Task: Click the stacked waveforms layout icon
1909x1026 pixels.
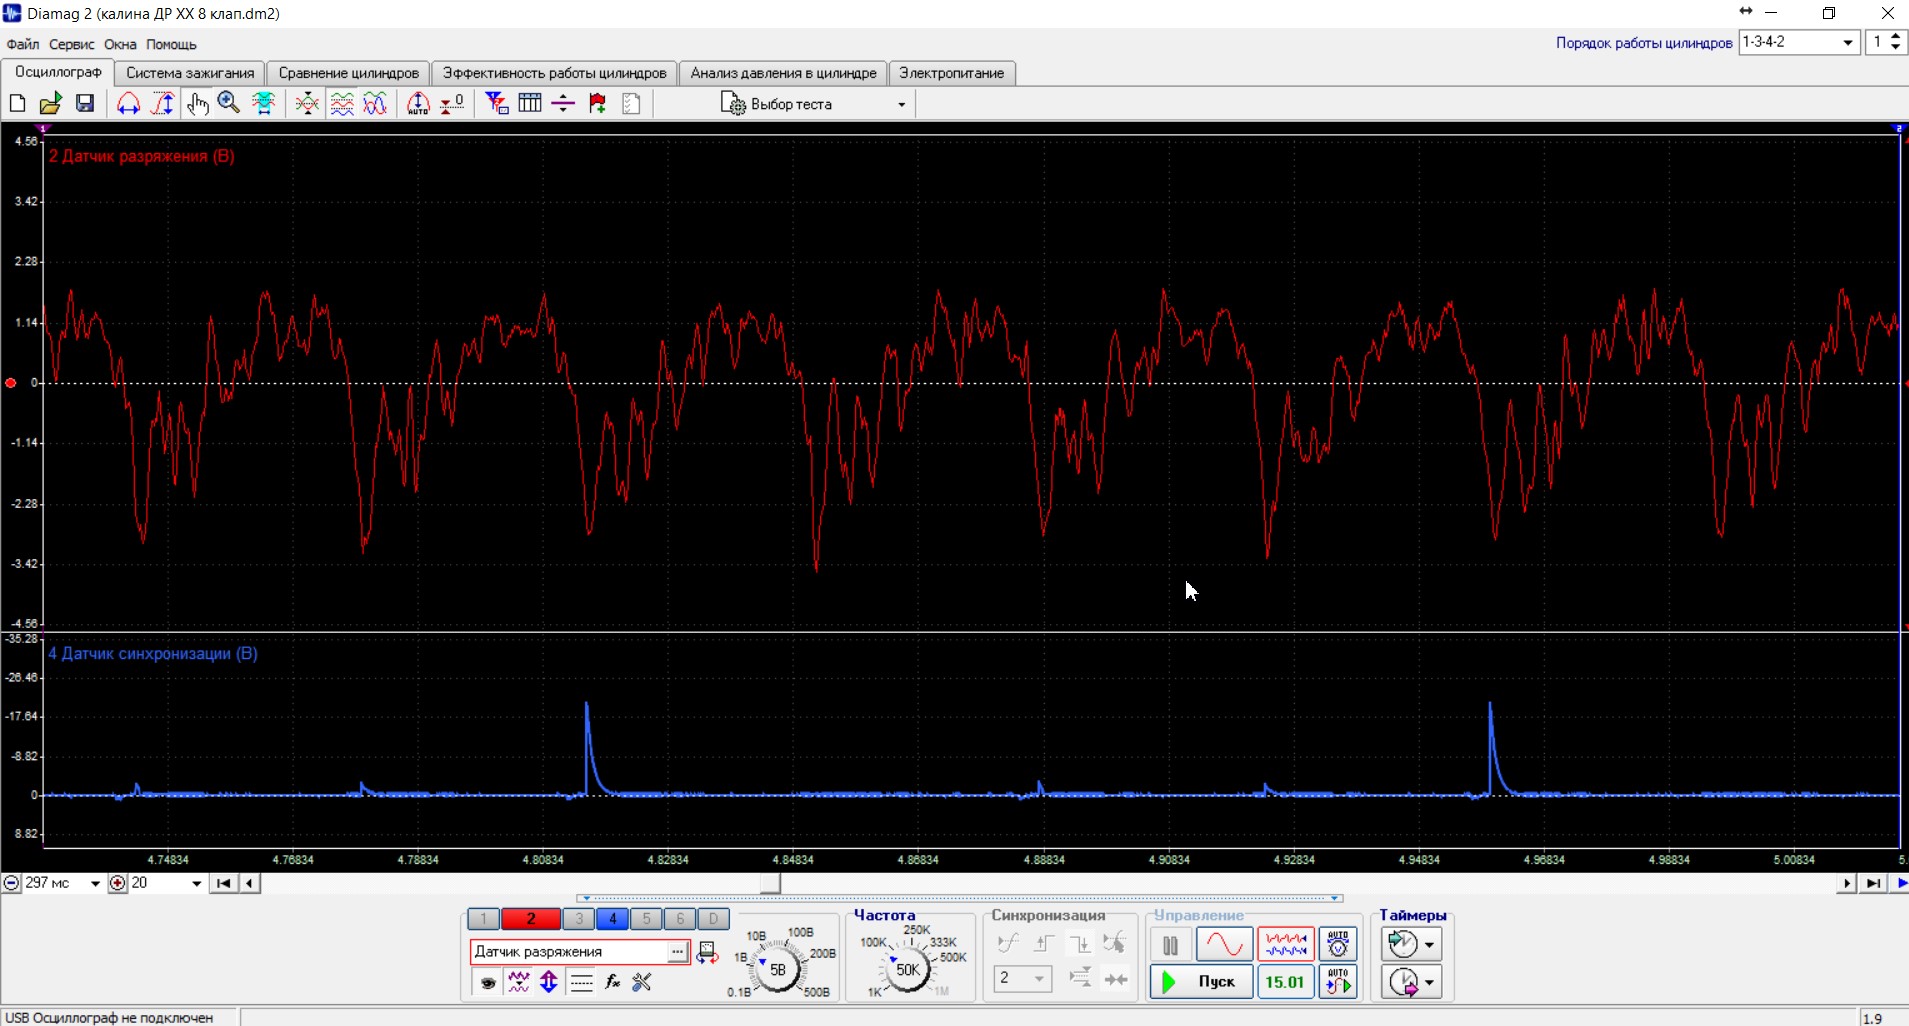Action: coord(342,103)
